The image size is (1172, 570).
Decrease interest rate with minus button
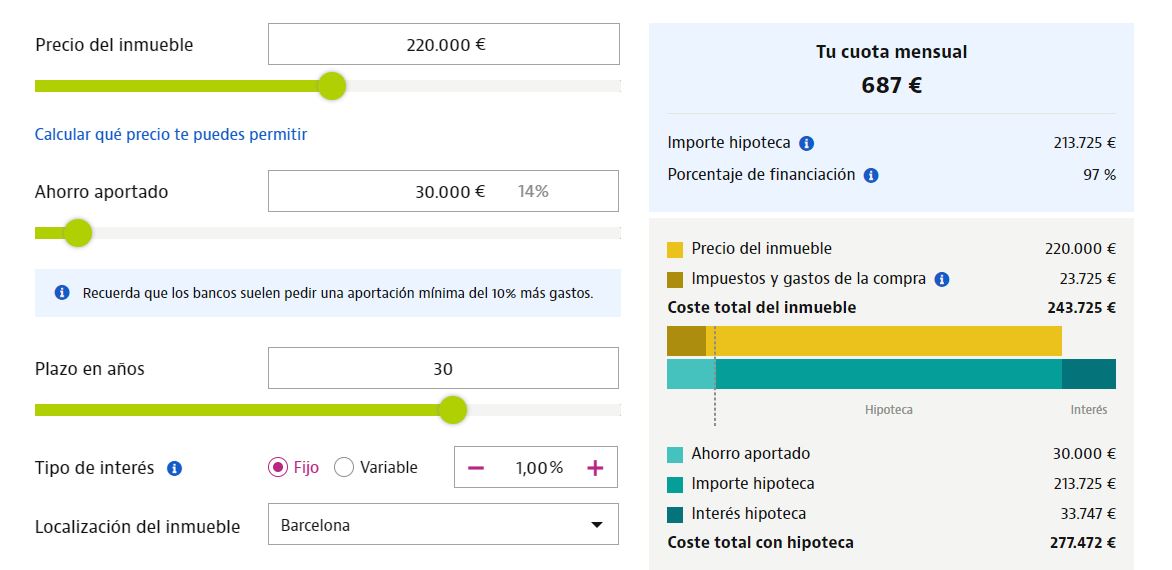click(x=476, y=467)
